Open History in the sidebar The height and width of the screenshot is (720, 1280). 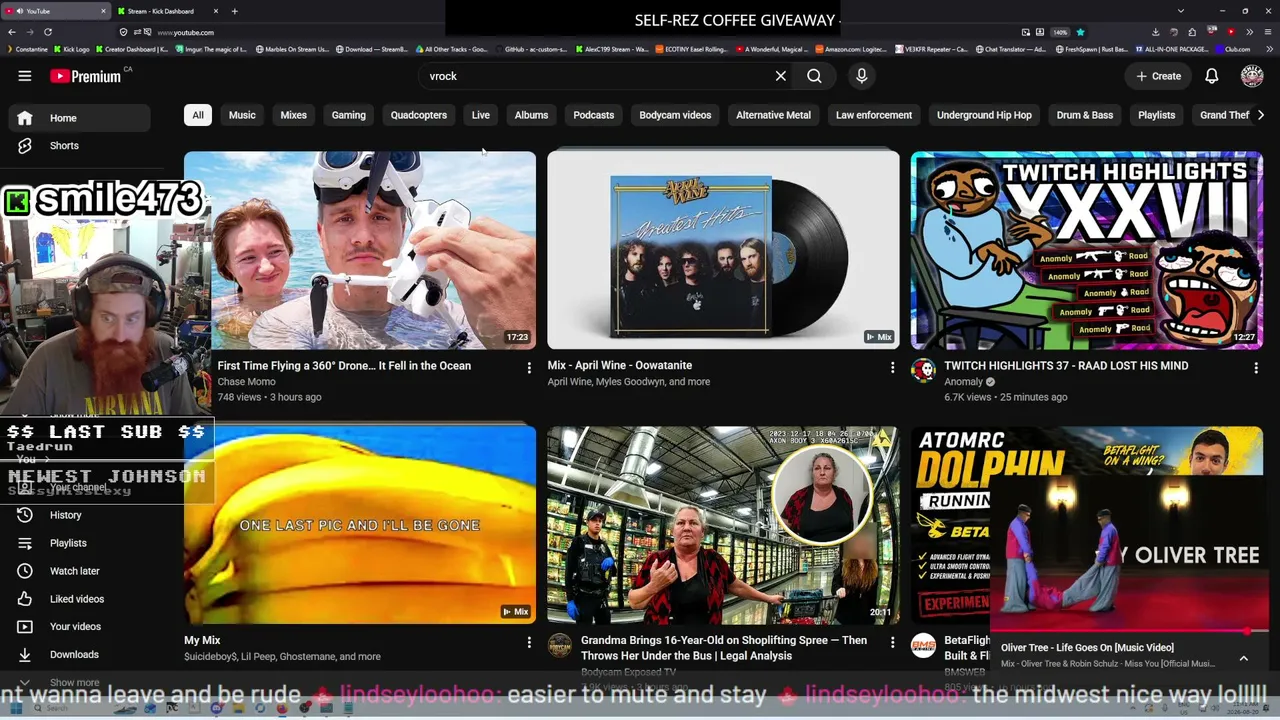[79, 515]
